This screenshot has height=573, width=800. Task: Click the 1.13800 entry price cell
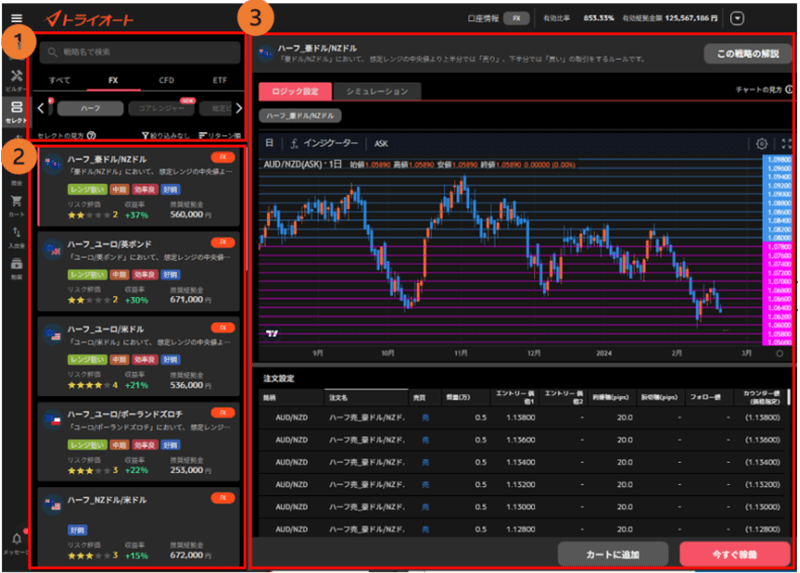click(521, 417)
